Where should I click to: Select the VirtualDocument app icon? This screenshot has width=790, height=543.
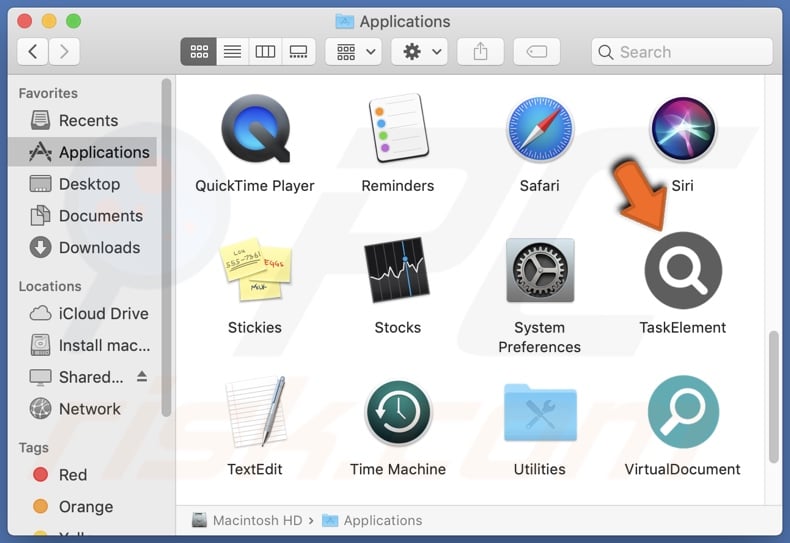[x=683, y=412]
